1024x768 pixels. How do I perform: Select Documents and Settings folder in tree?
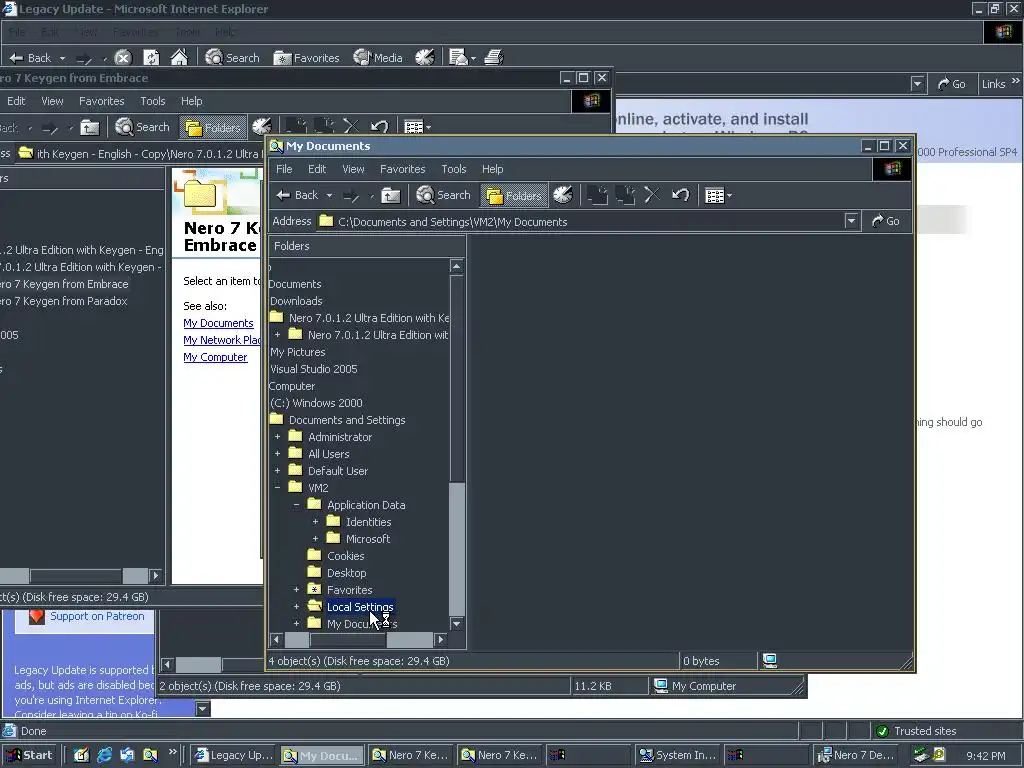pyautogui.click(x=347, y=420)
